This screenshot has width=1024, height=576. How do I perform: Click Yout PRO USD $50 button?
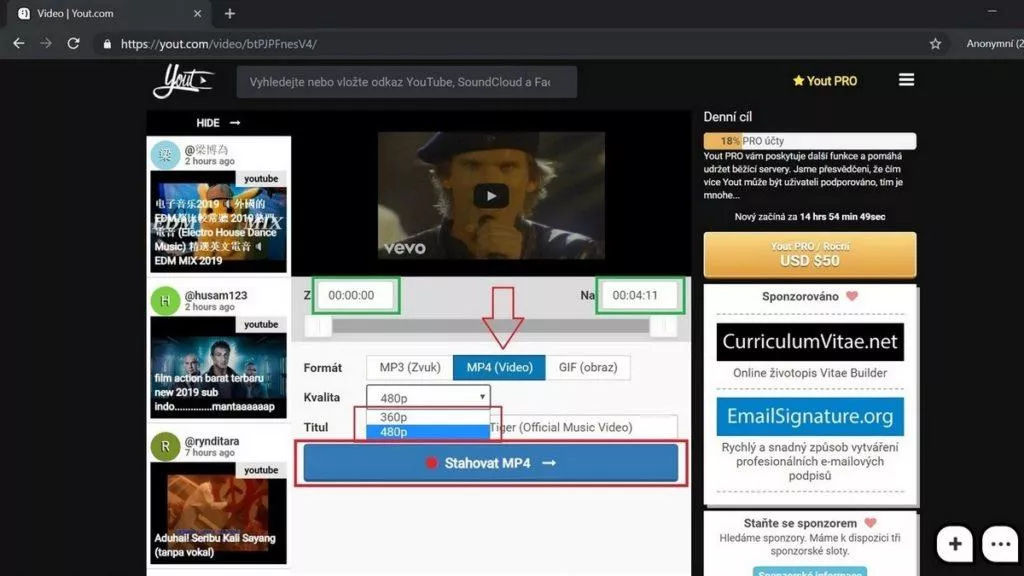tap(810, 255)
